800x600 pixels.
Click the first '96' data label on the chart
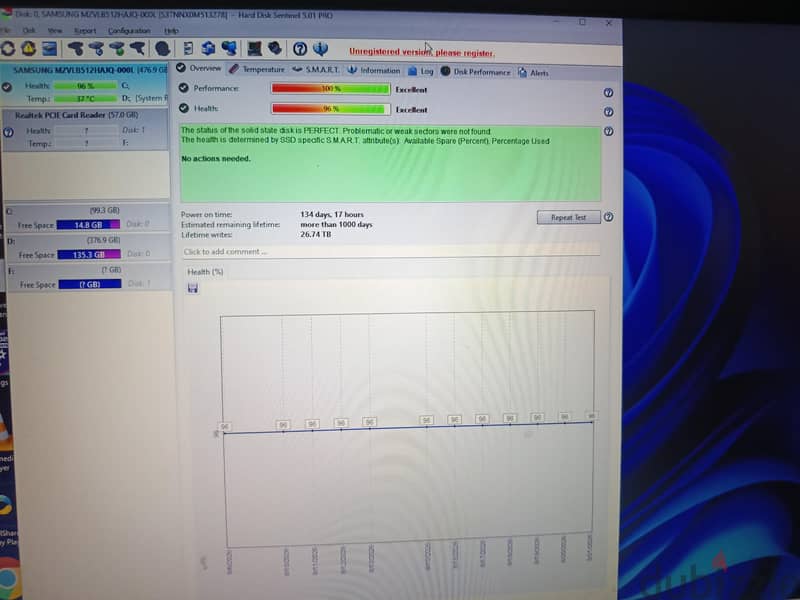tap(224, 427)
